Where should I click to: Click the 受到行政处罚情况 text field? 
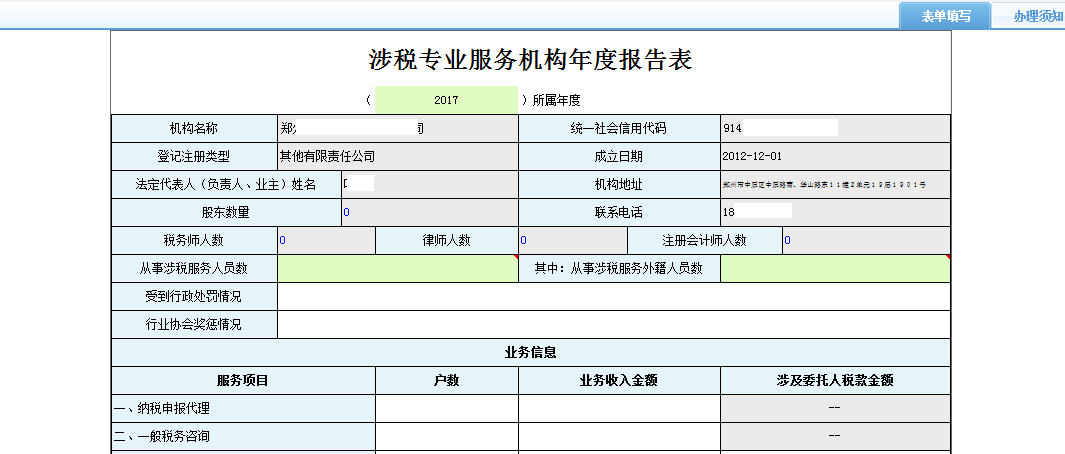613,297
